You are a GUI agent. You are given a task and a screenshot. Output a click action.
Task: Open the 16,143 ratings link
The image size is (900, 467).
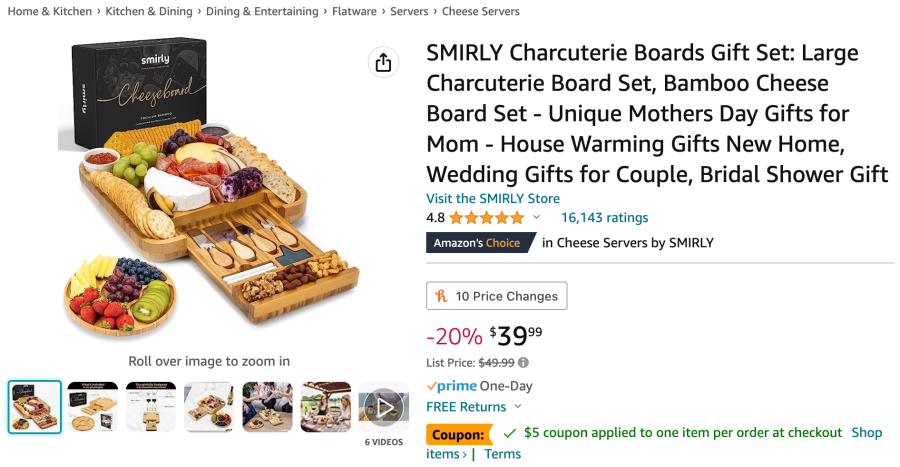coord(604,218)
